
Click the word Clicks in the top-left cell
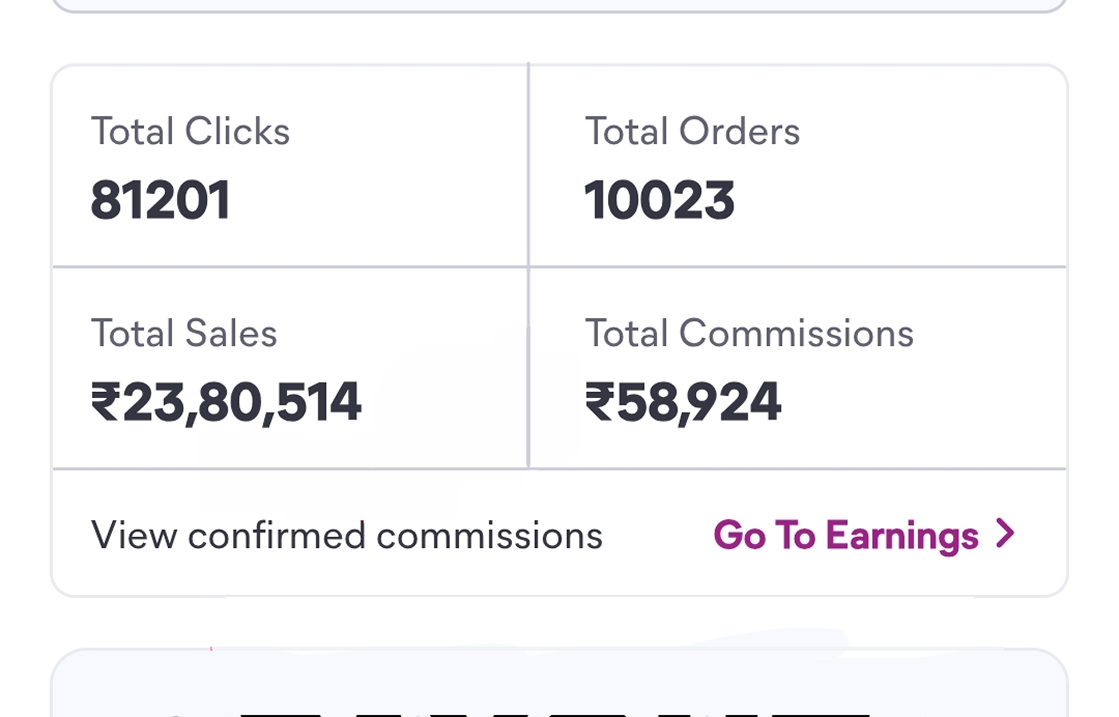237,132
